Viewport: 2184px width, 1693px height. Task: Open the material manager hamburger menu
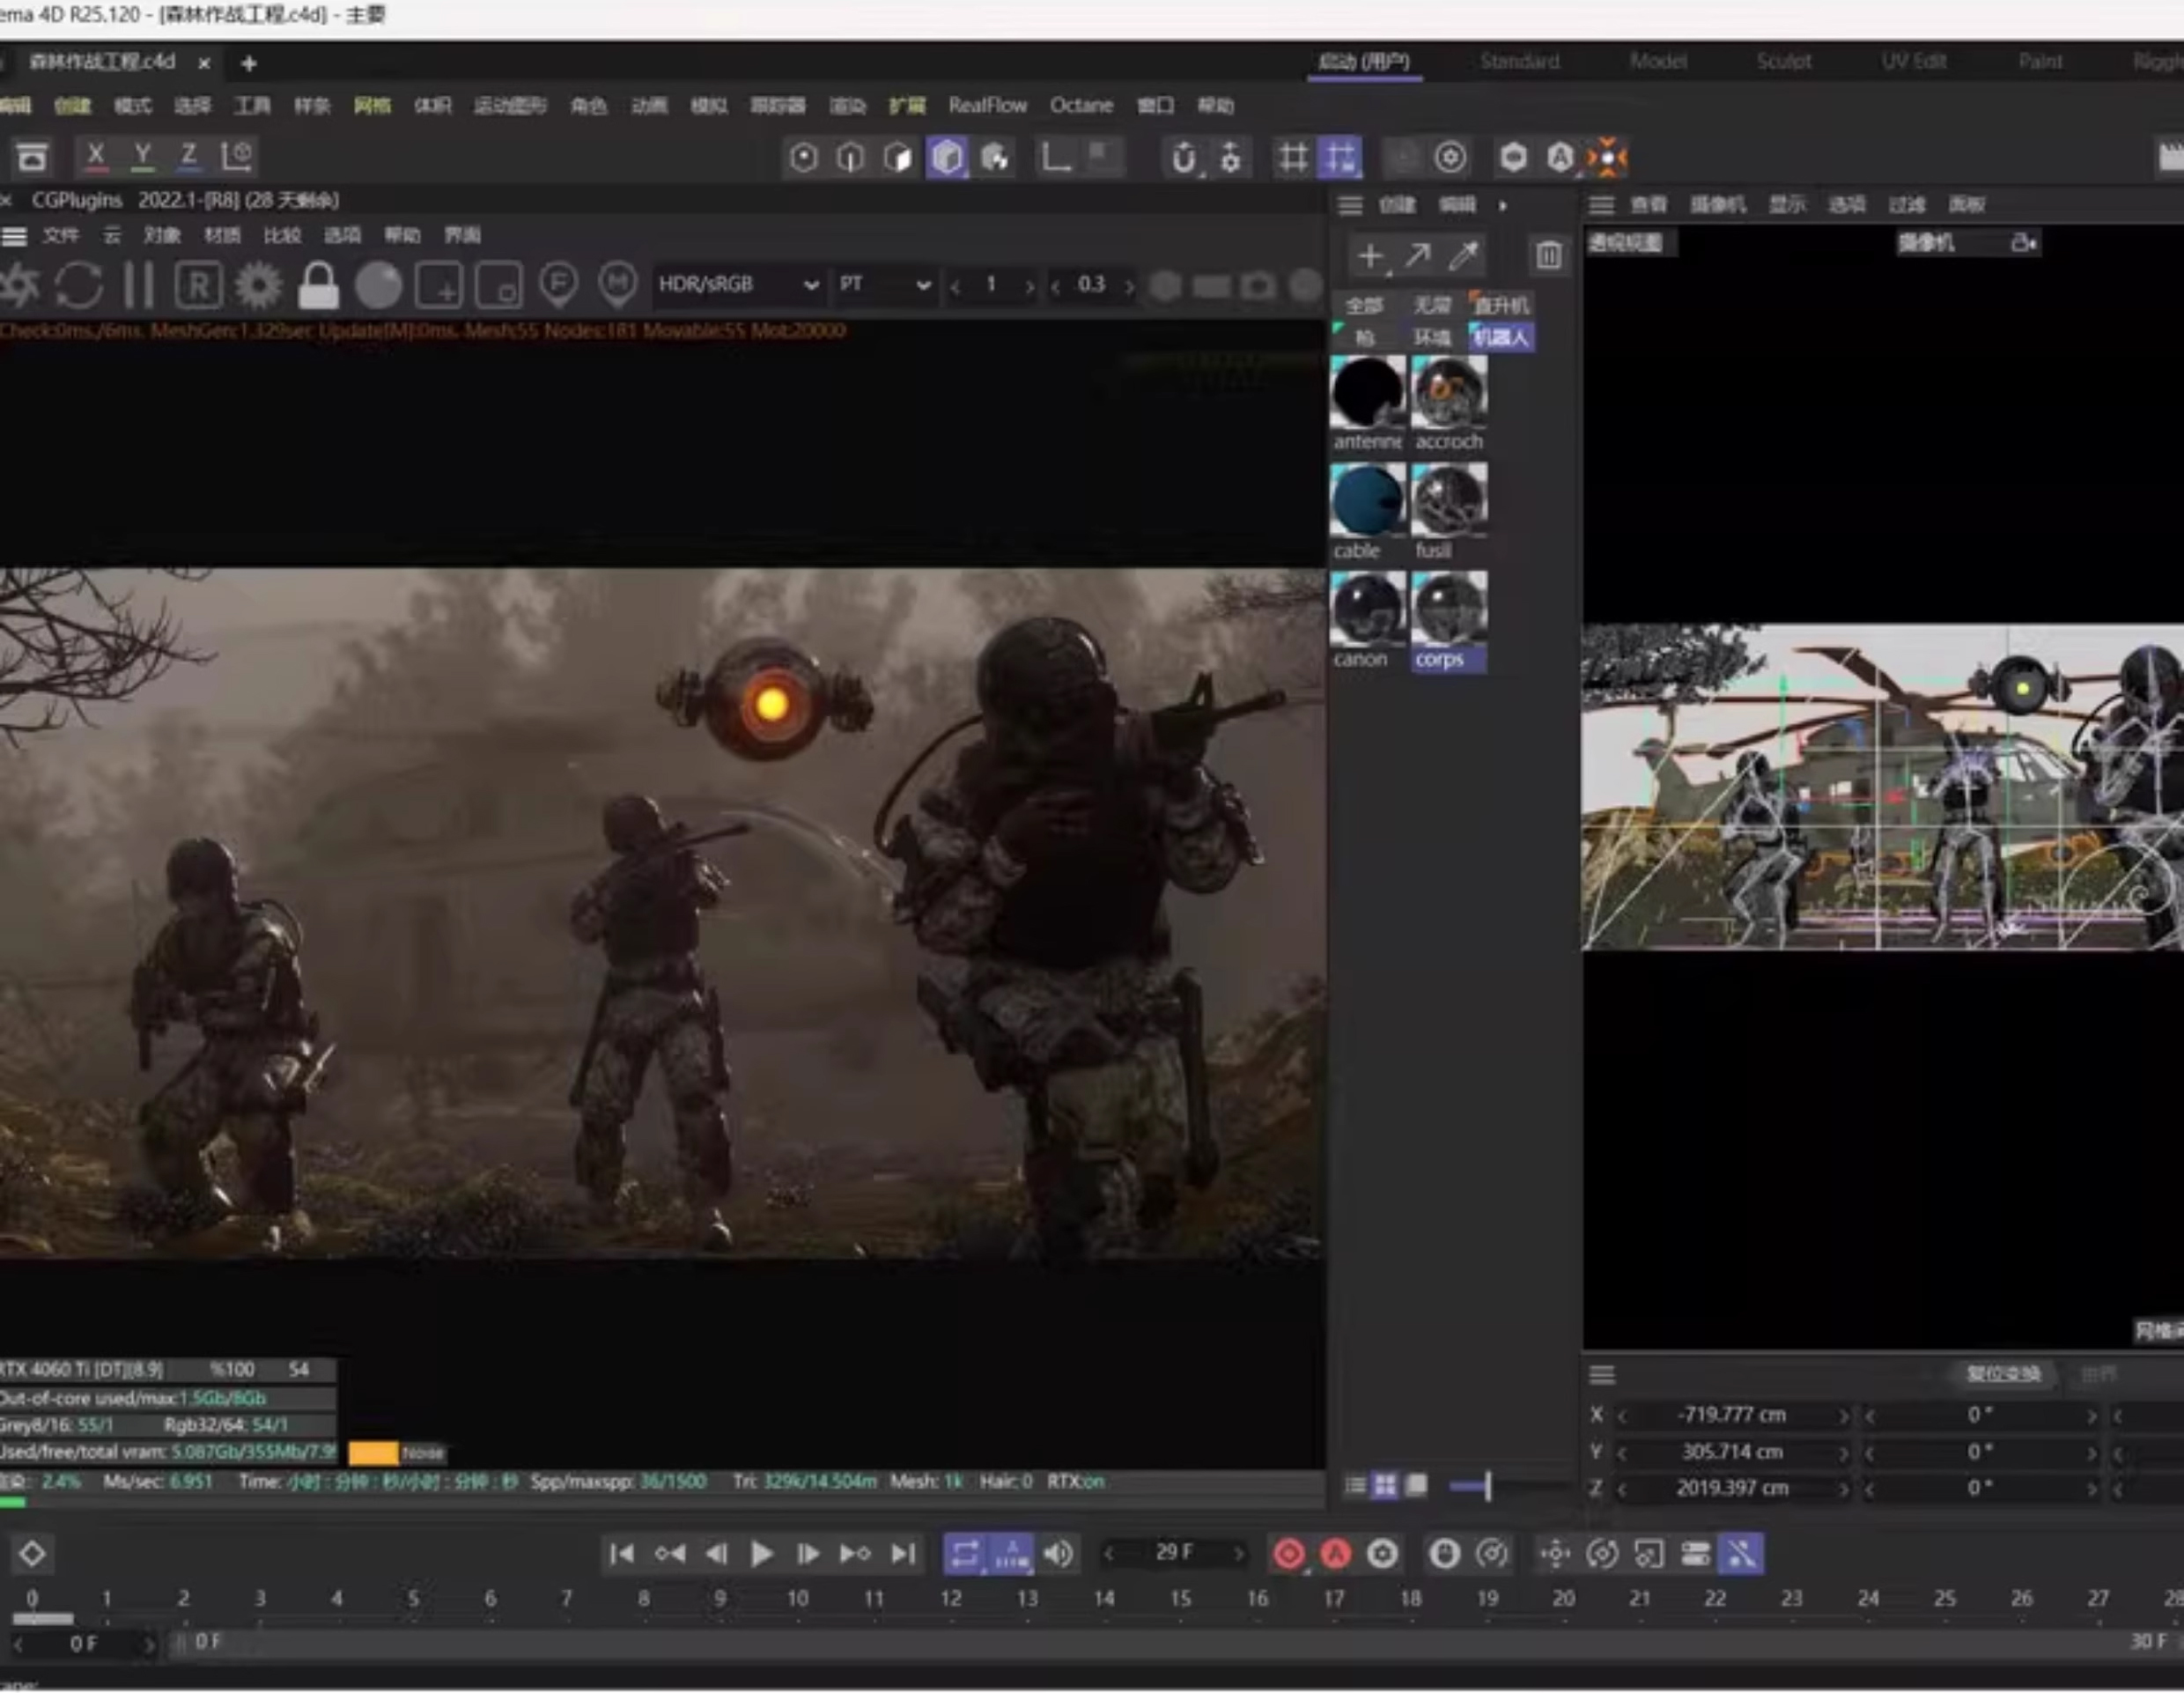click(x=1350, y=205)
